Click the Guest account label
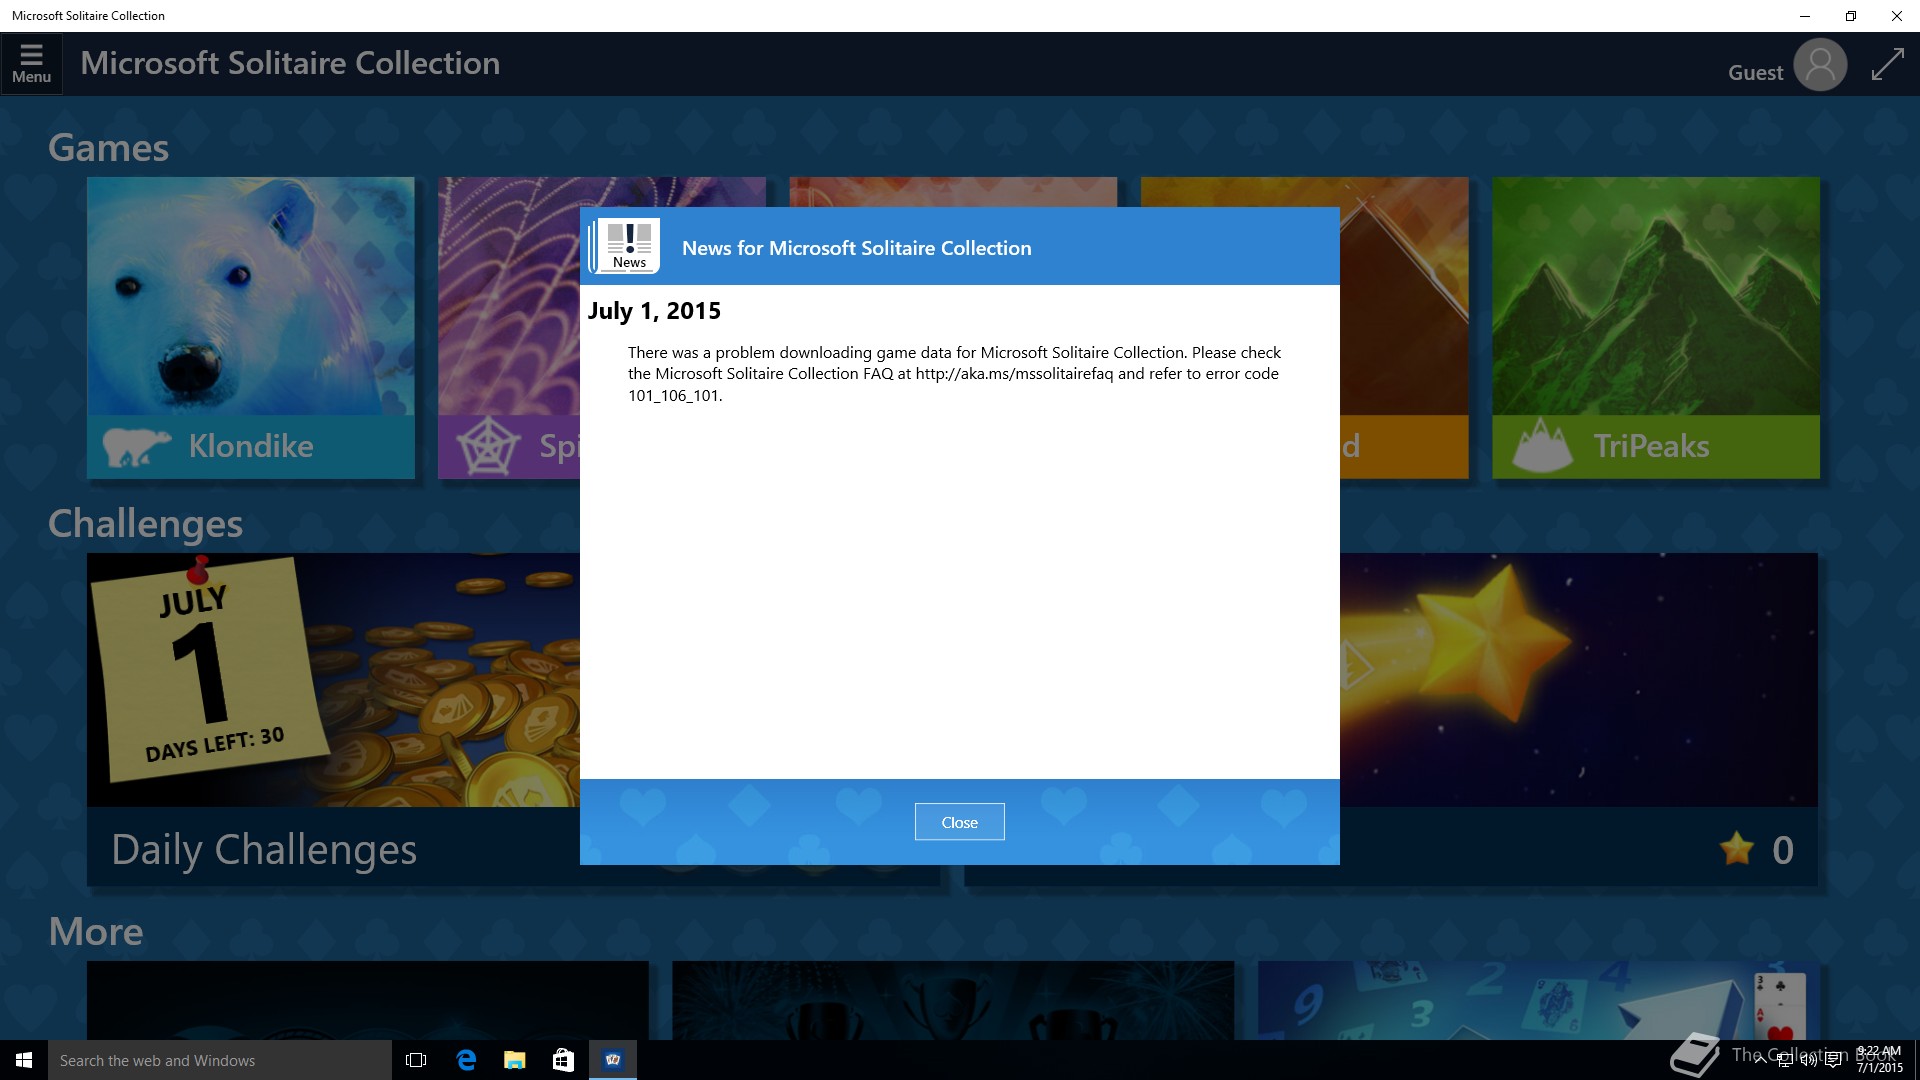 tap(1755, 73)
